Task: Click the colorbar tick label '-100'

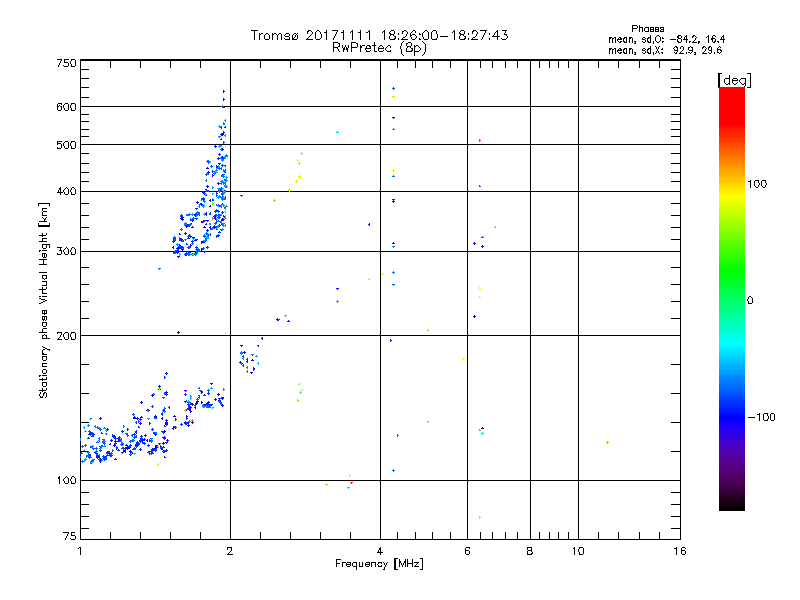Action: tap(761, 417)
